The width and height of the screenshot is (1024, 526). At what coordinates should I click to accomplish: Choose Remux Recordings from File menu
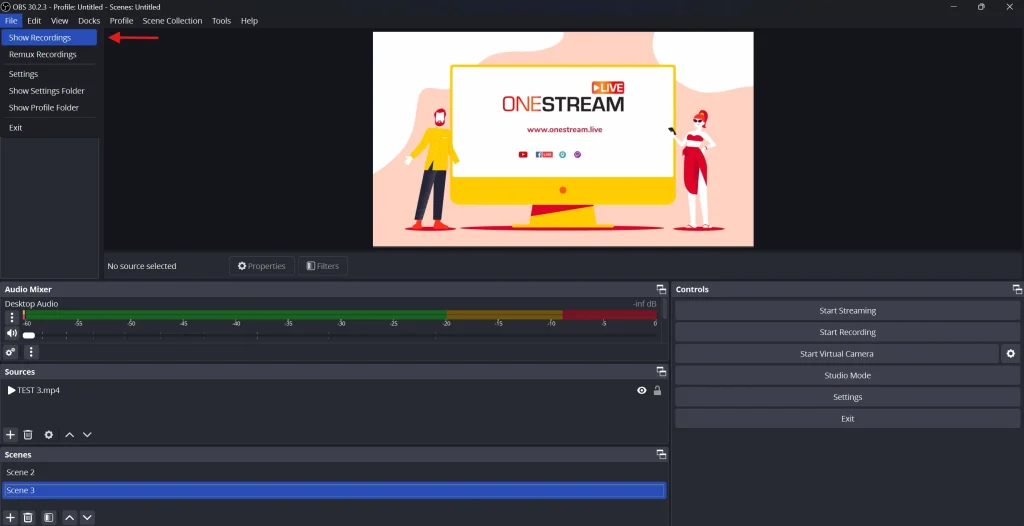click(x=49, y=55)
